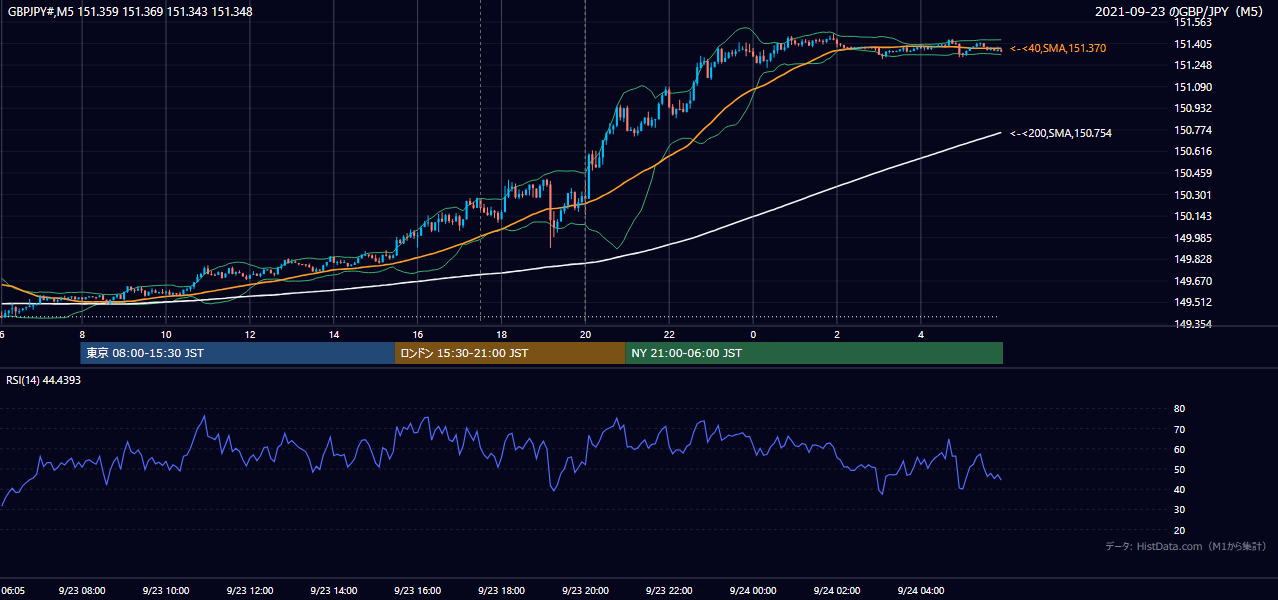
Task: Click hour label 4 under price chart
Action: tap(921, 334)
